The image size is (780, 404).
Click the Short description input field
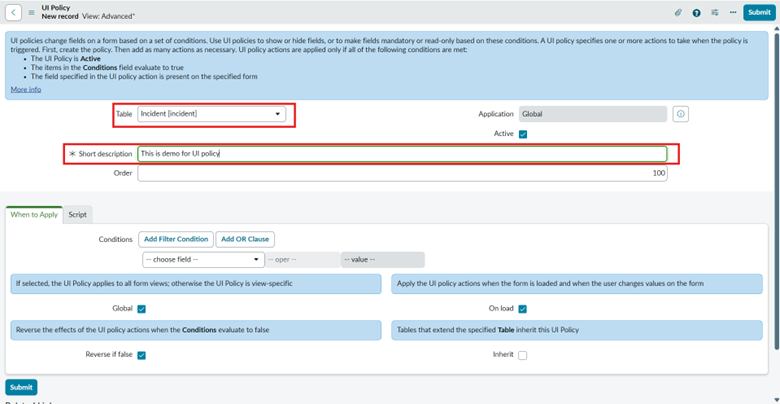coord(402,154)
